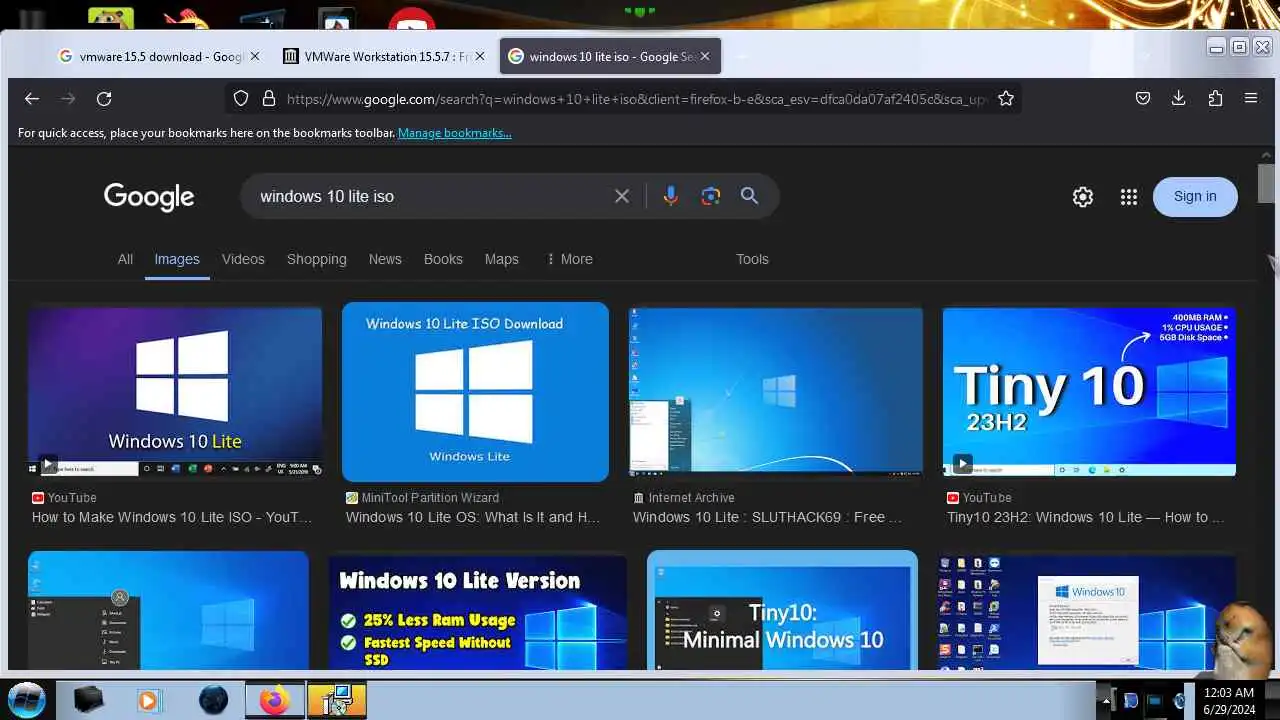Open the tracking protection shield icon
Viewport: 1280px width, 720px height.
(241, 98)
